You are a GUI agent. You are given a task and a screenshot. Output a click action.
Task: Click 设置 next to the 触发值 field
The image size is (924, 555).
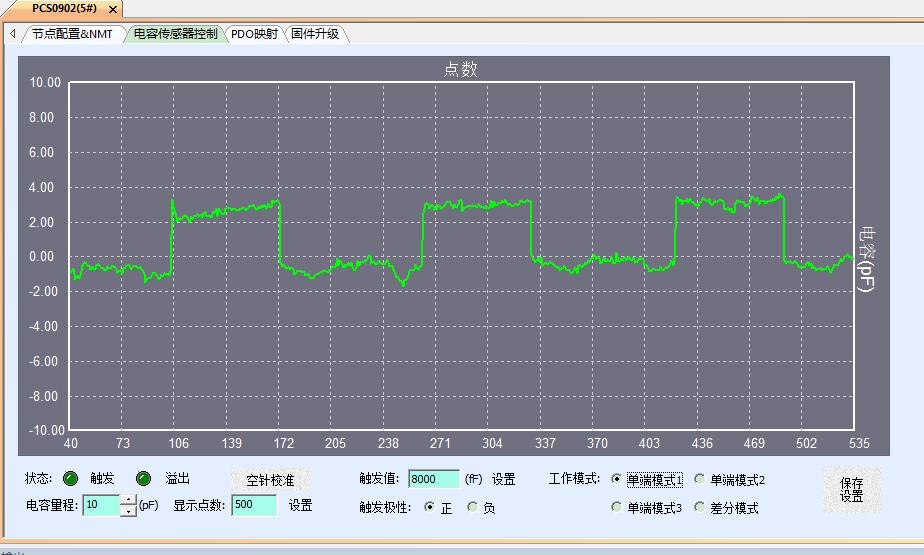[503, 480]
